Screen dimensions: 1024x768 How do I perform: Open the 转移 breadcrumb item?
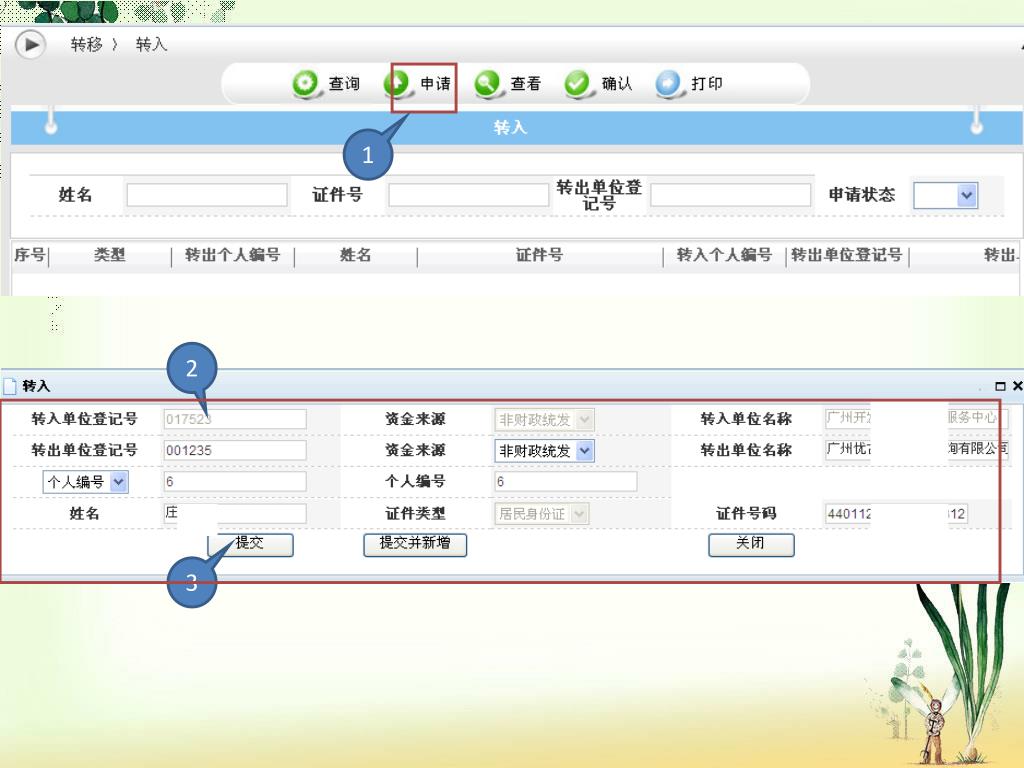pos(87,44)
